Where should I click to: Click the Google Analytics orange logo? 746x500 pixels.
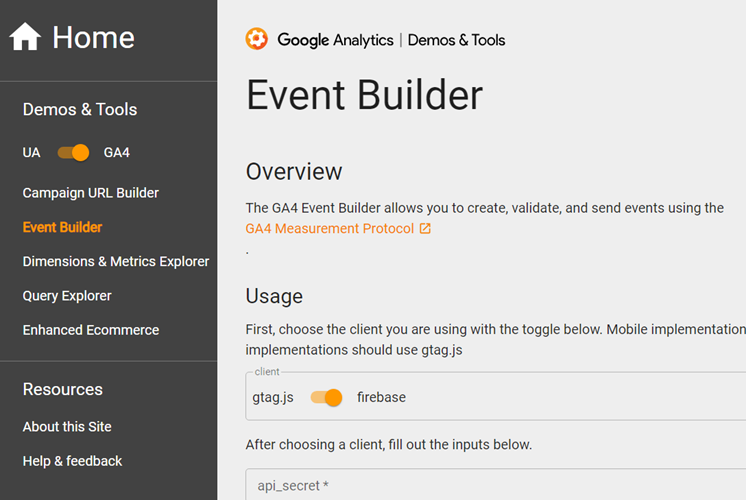(257, 39)
